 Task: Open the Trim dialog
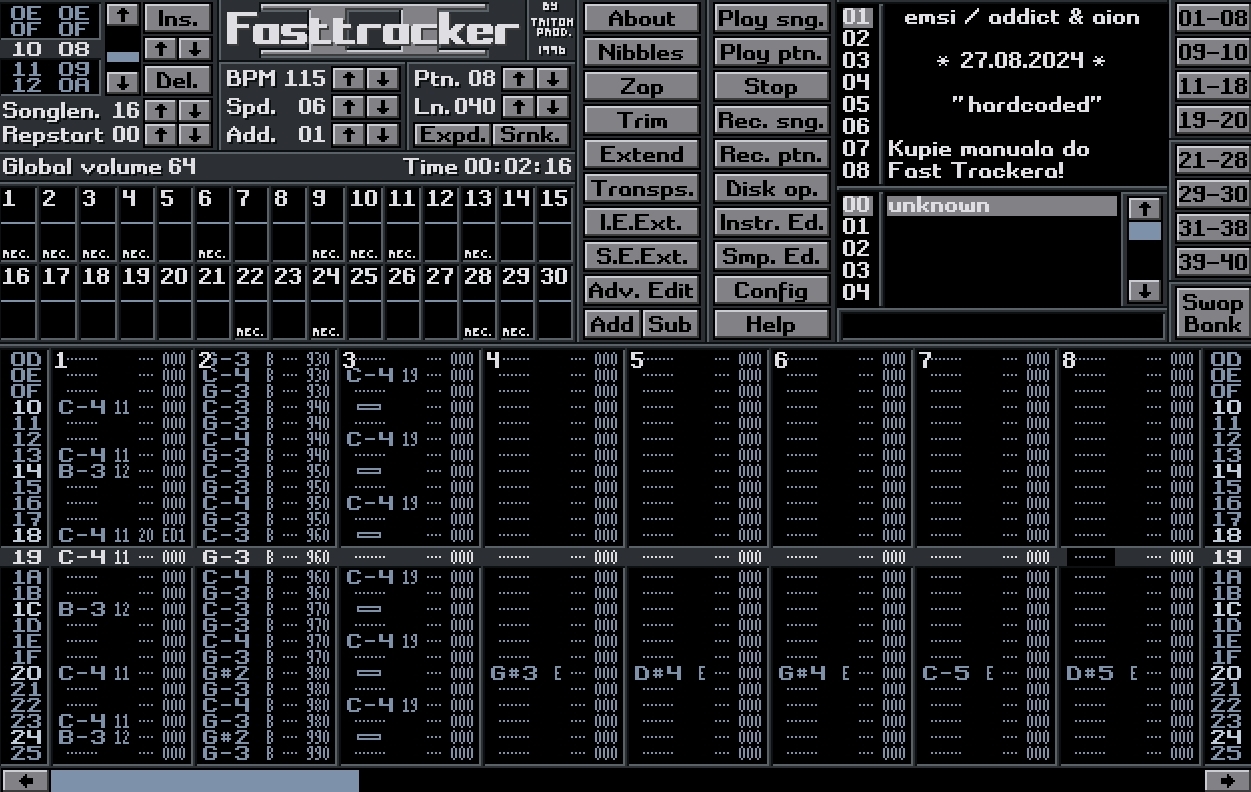pos(641,120)
